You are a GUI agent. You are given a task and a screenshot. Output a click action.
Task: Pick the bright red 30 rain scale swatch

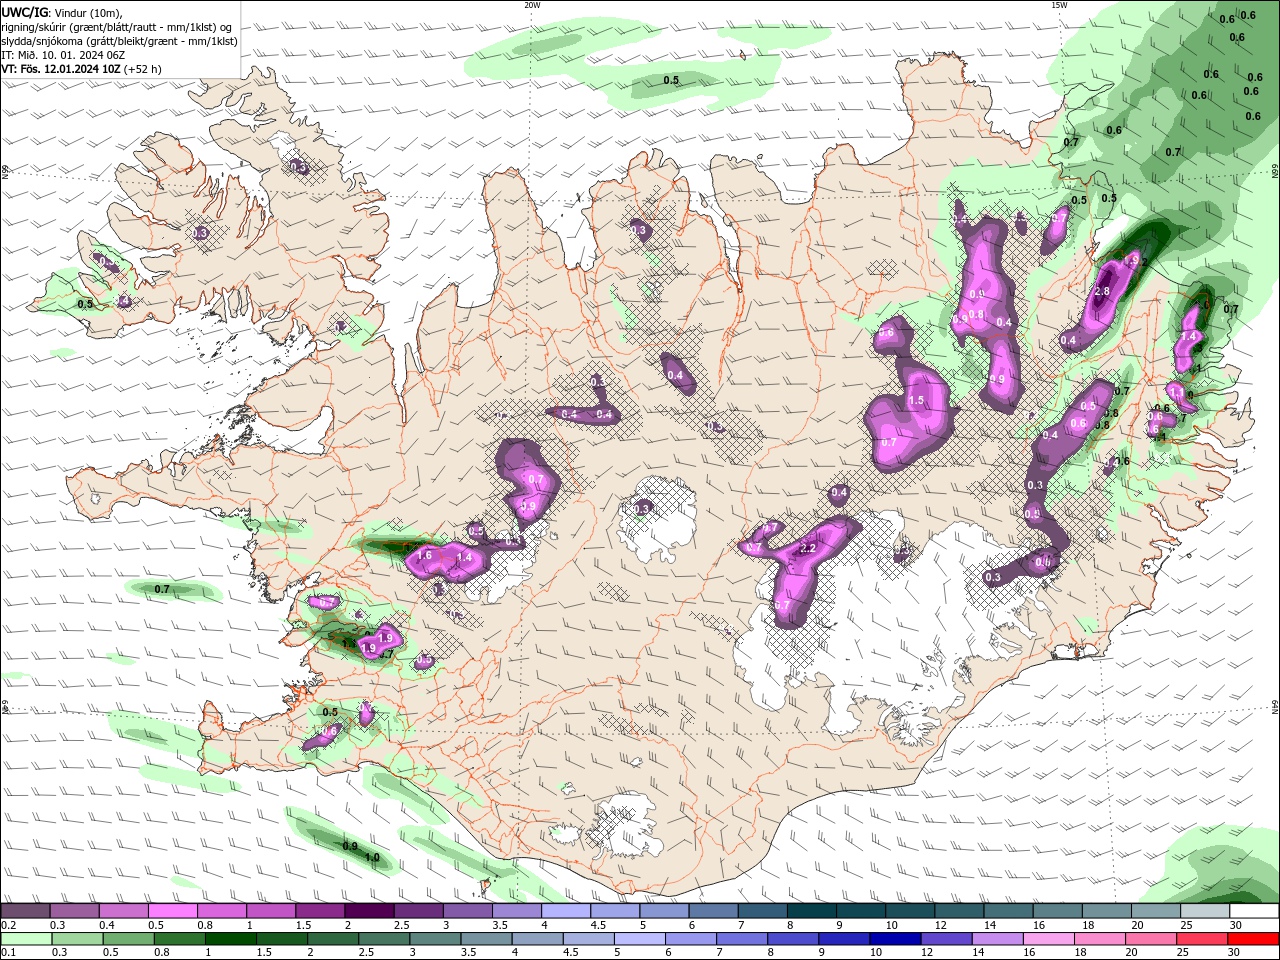point(1253,939)
